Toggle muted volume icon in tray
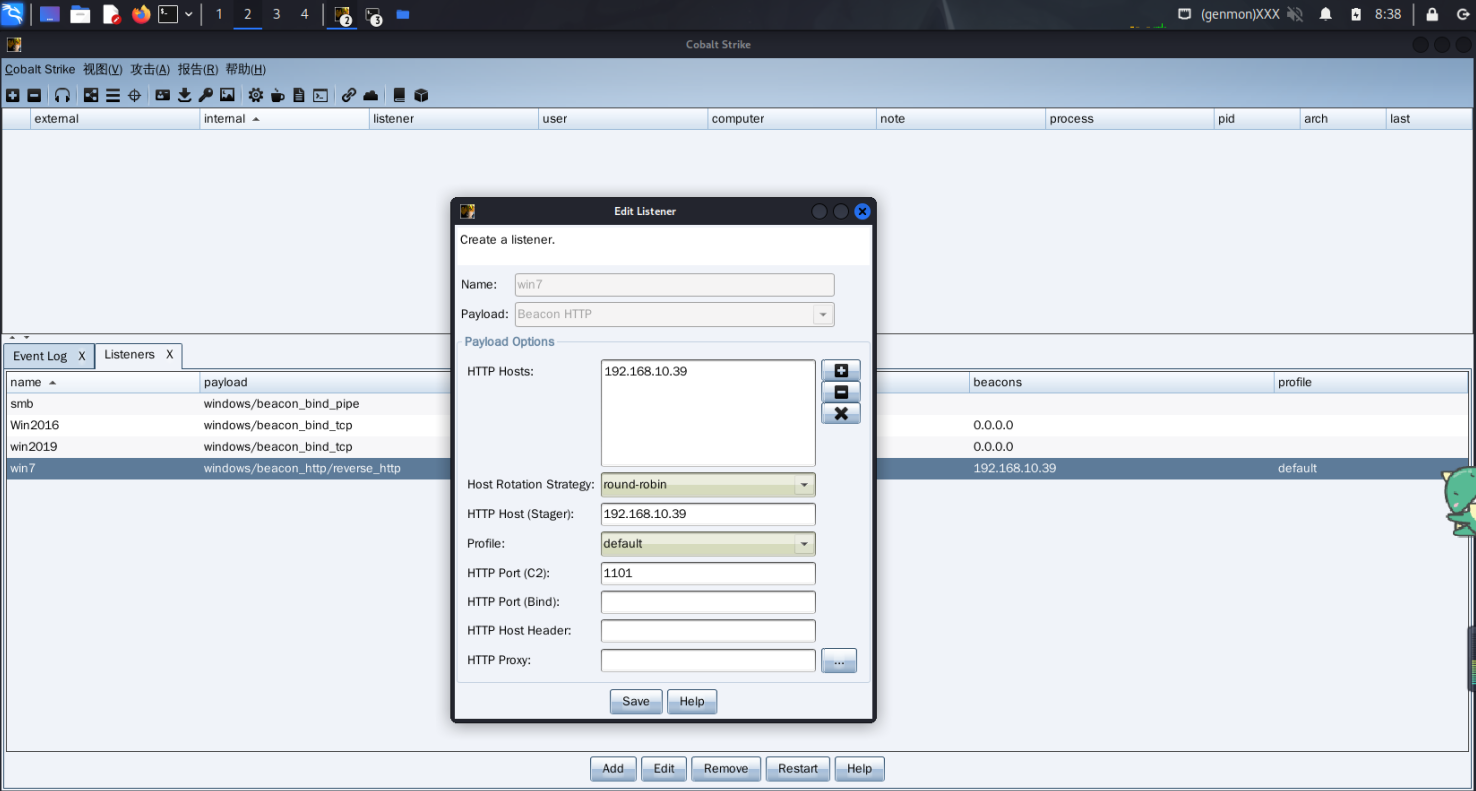Image resolution: width=1476 pixels, height=791 pixels. [1295, 14]
